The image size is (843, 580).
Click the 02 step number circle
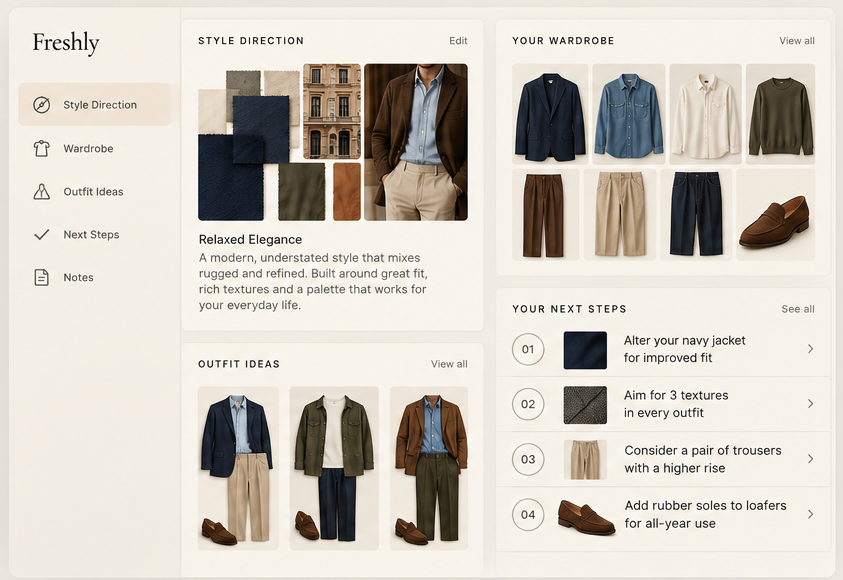[x=528, y=404]
